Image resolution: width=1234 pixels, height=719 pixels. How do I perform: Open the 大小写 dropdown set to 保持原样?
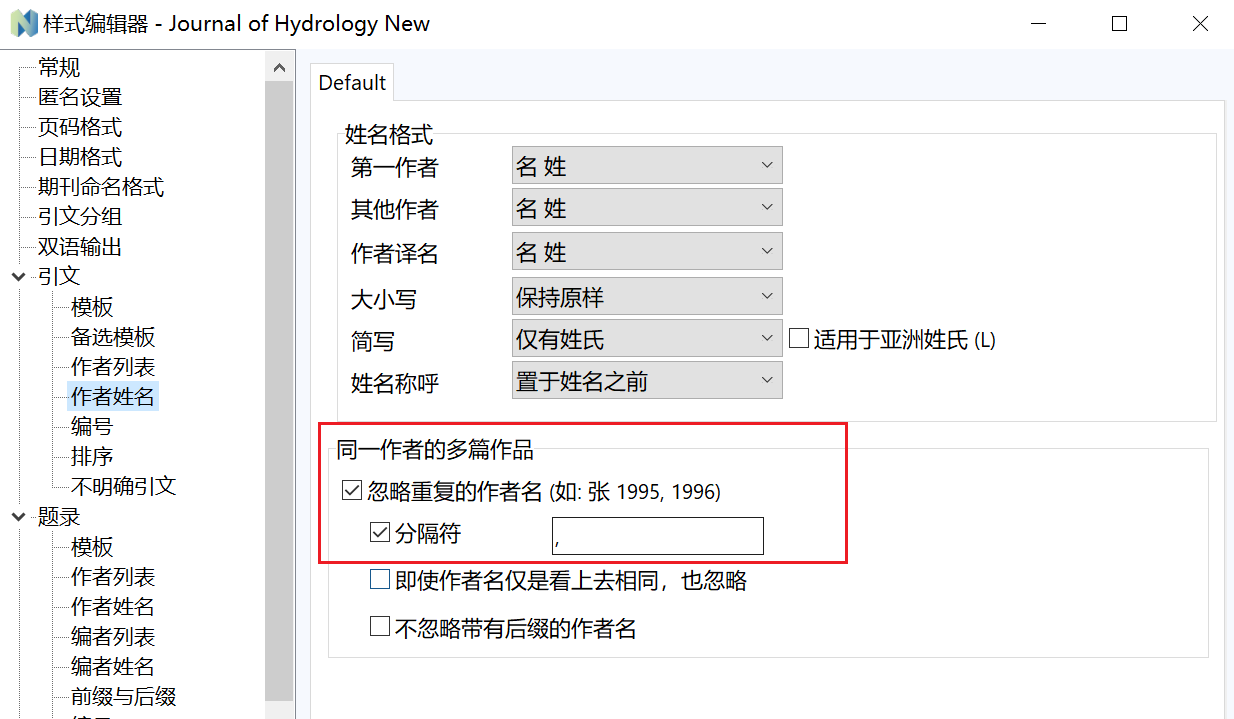[x=647, y=297]
